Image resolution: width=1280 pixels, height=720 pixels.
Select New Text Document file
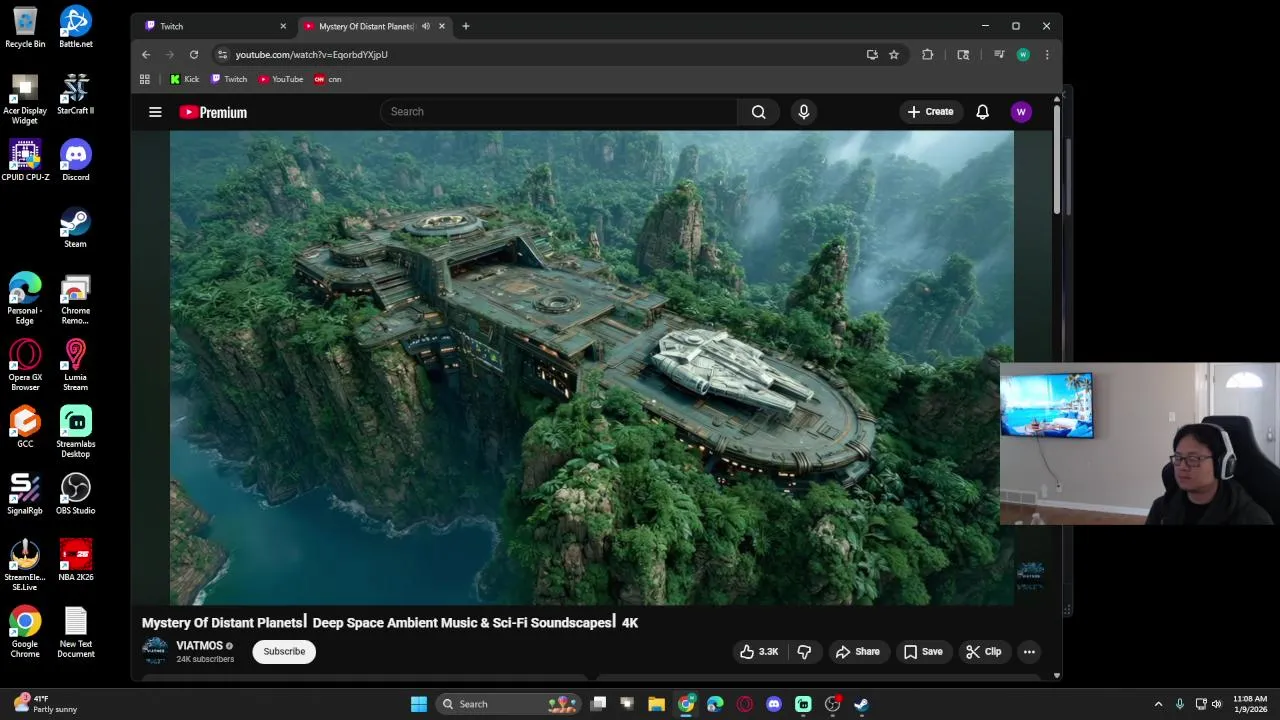pyautogui.click(x=76, y=632)
